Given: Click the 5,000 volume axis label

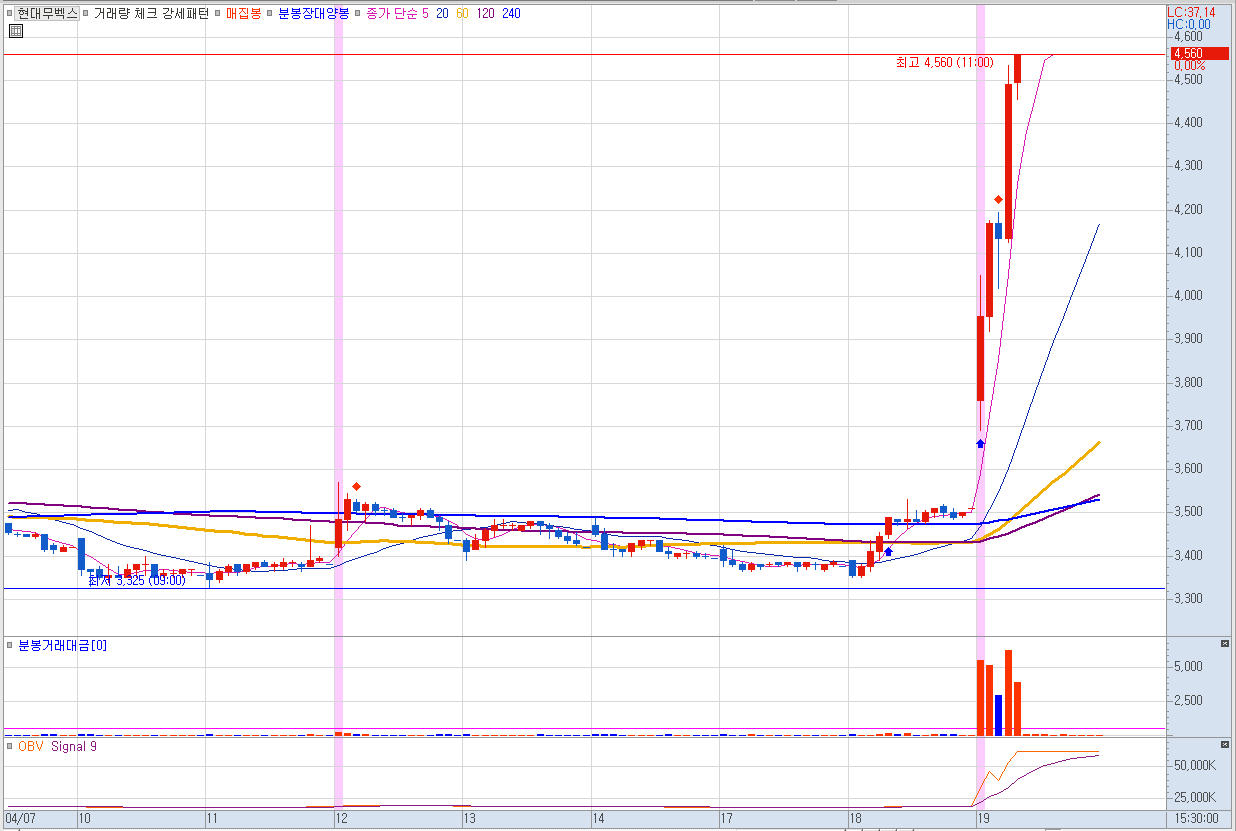Looking at the screenshot, I should click(1188, 666).
